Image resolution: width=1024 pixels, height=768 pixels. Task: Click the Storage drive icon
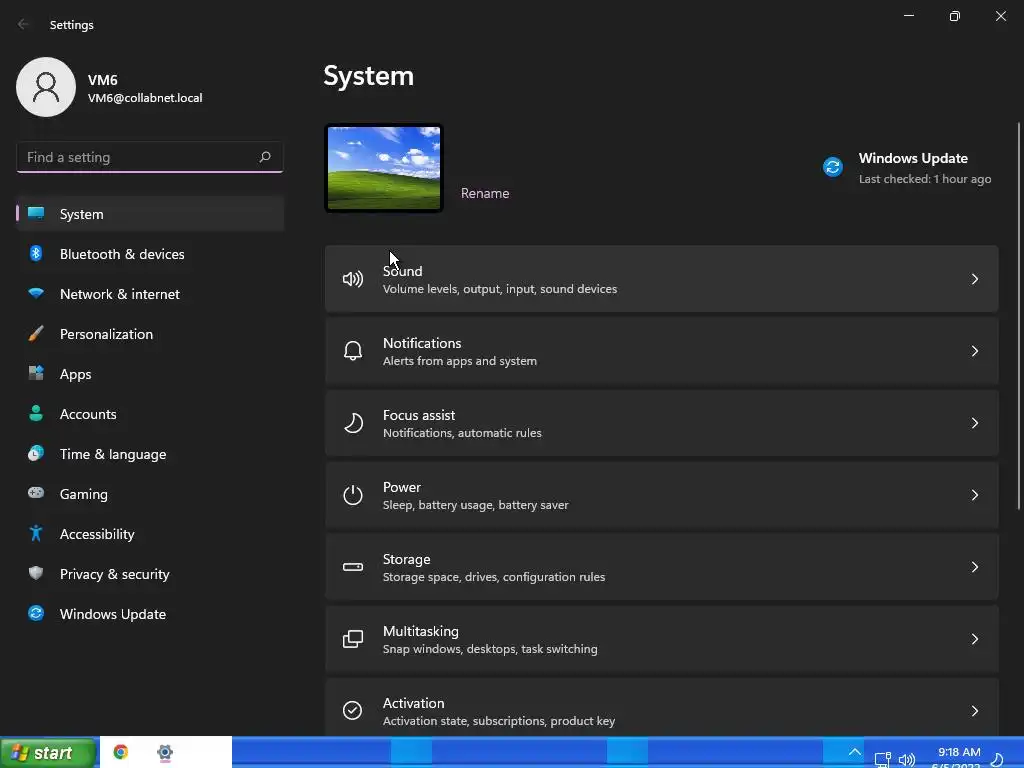[x=353, y=567]
